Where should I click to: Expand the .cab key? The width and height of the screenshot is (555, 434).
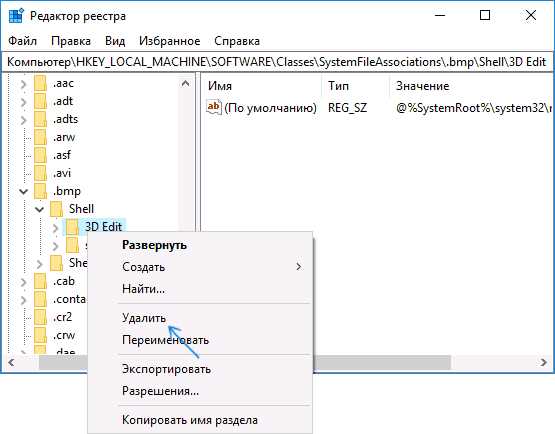(x=23, y=282)
